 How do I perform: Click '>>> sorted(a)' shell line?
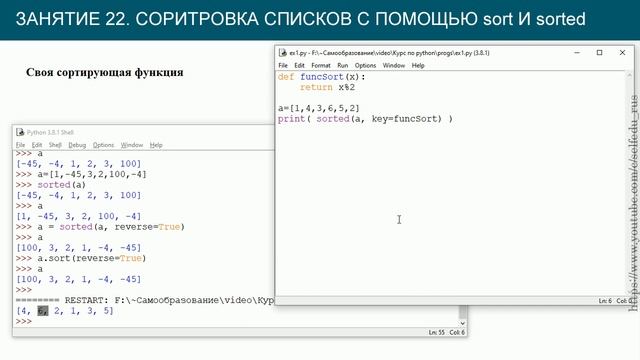51,185
